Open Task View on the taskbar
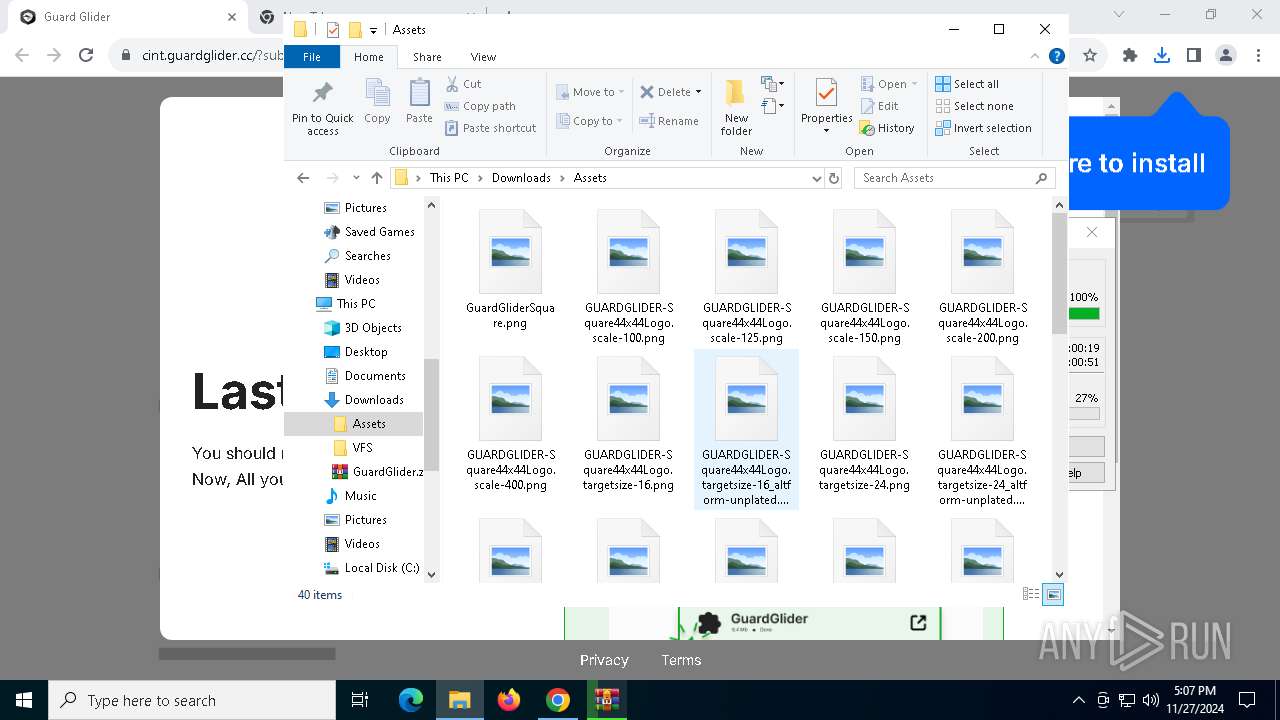This screenshot has height=720, width=1280. coord(360,700)
